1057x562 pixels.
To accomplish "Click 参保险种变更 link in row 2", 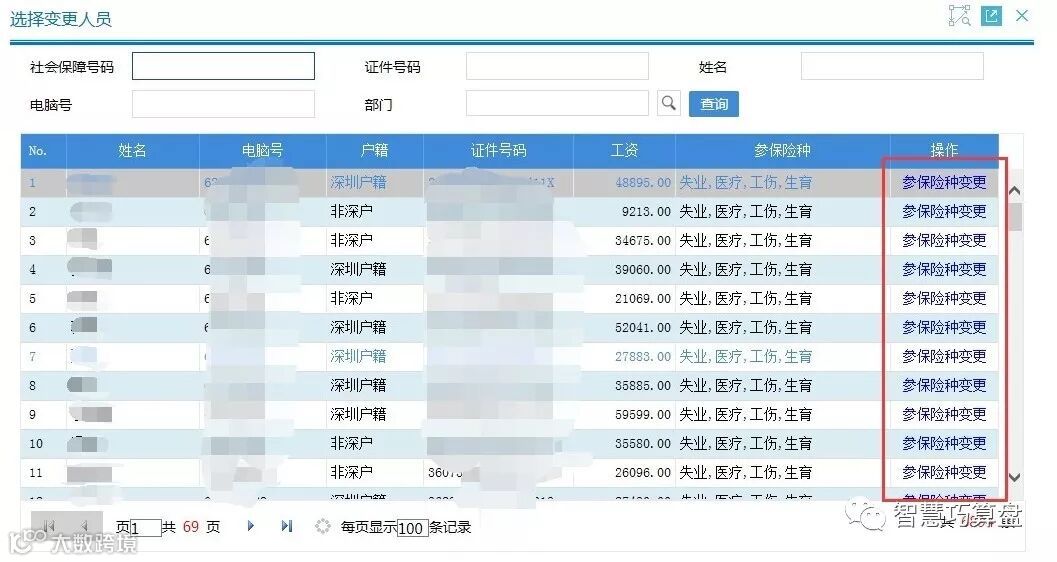I will click(x=944, y=211).
